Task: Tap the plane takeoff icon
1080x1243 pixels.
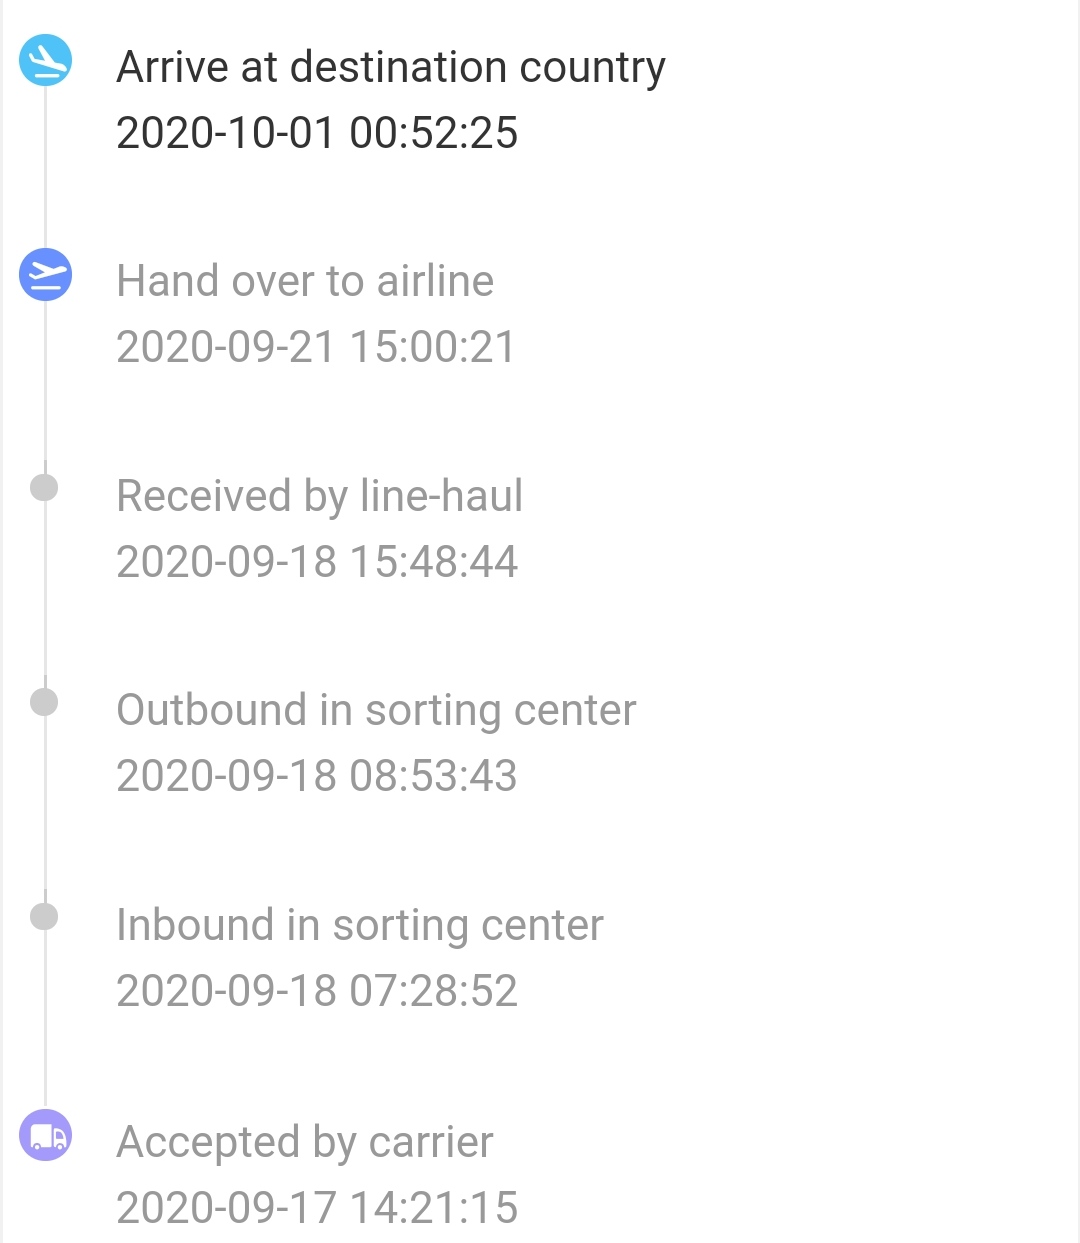Action: click(x=45, y=274)
